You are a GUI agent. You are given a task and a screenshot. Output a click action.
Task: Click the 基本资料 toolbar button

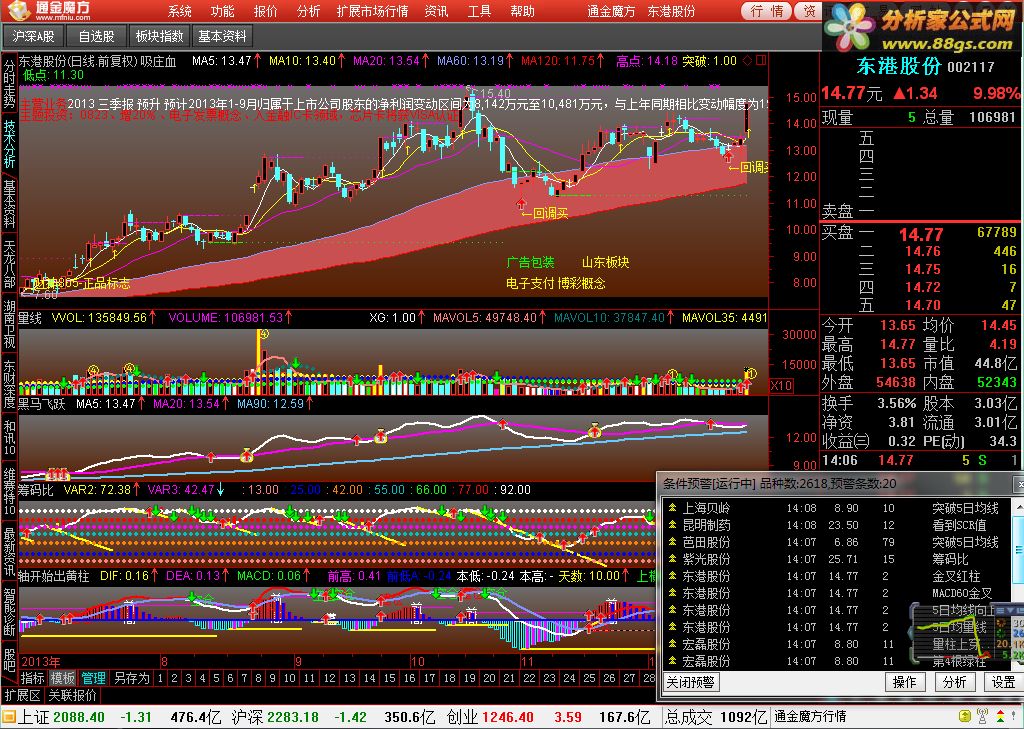tap(223, 37)
